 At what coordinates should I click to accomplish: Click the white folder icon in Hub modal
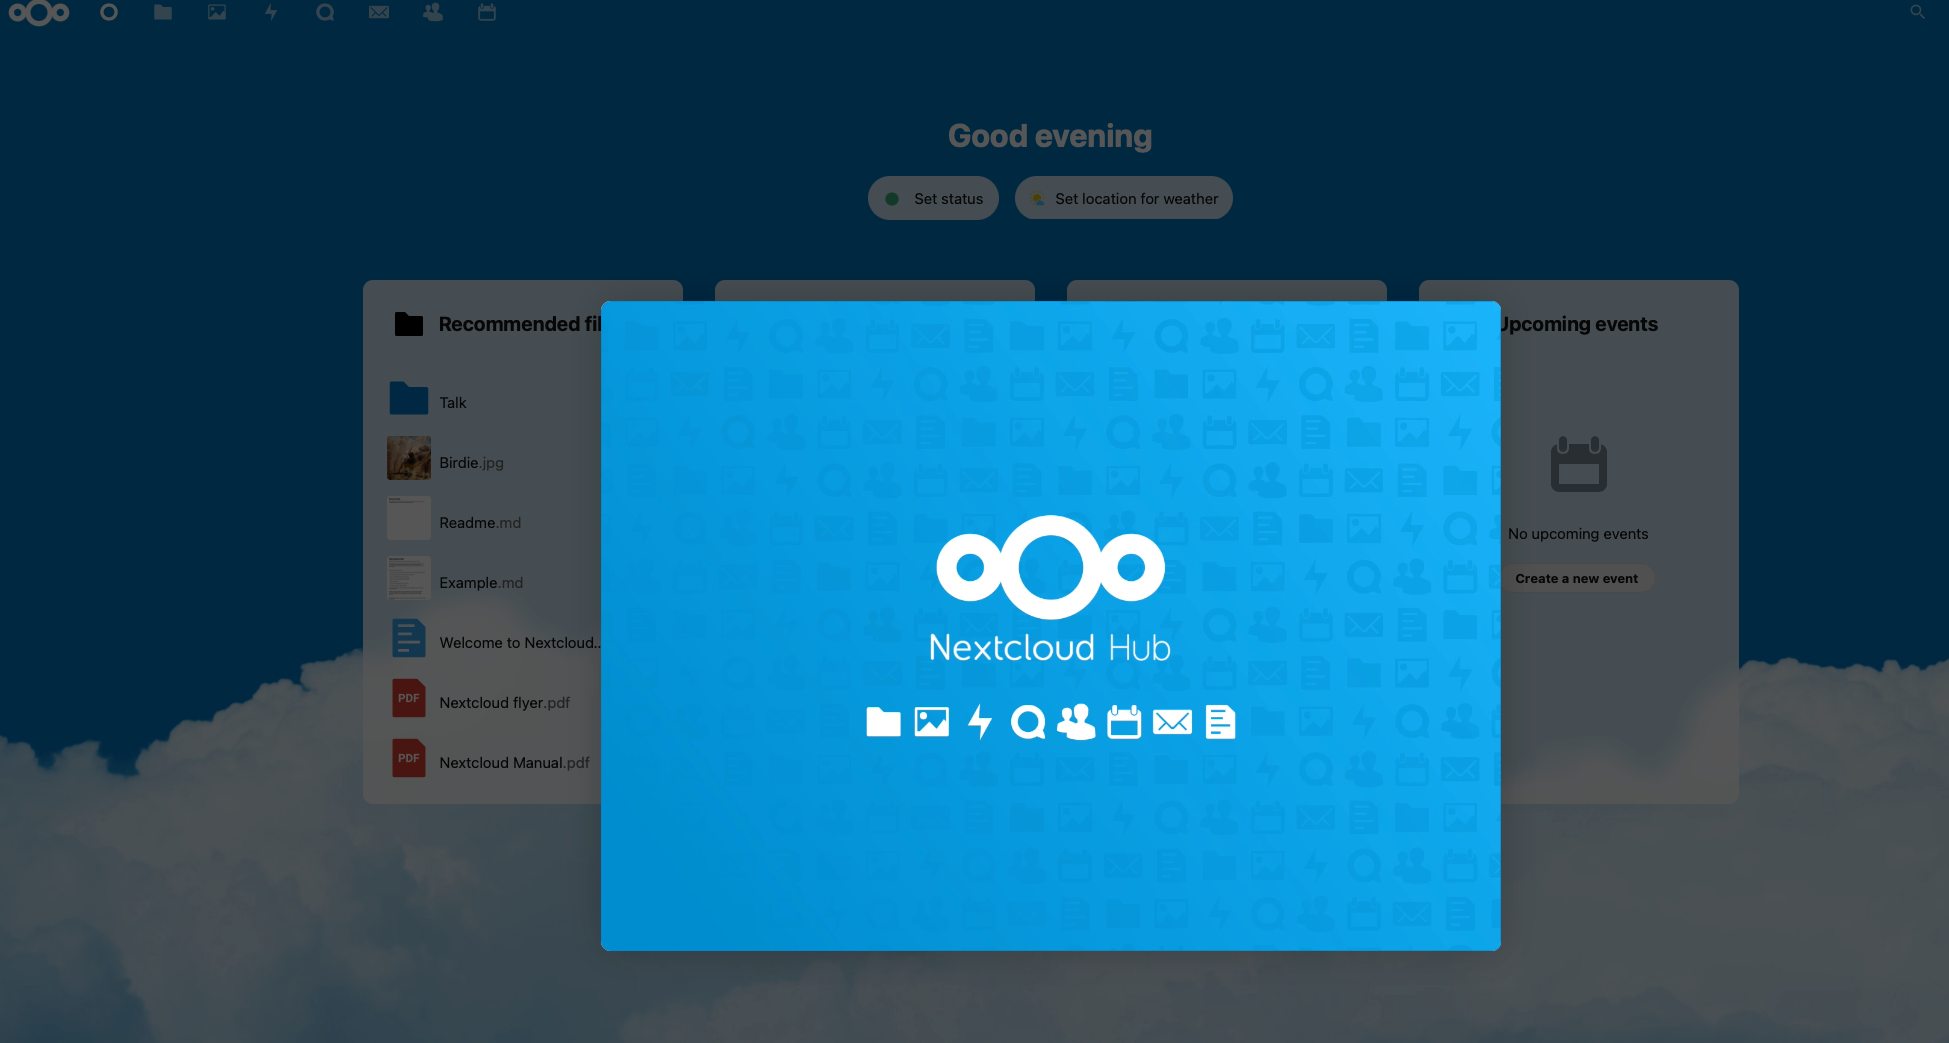tap(883, 722)
